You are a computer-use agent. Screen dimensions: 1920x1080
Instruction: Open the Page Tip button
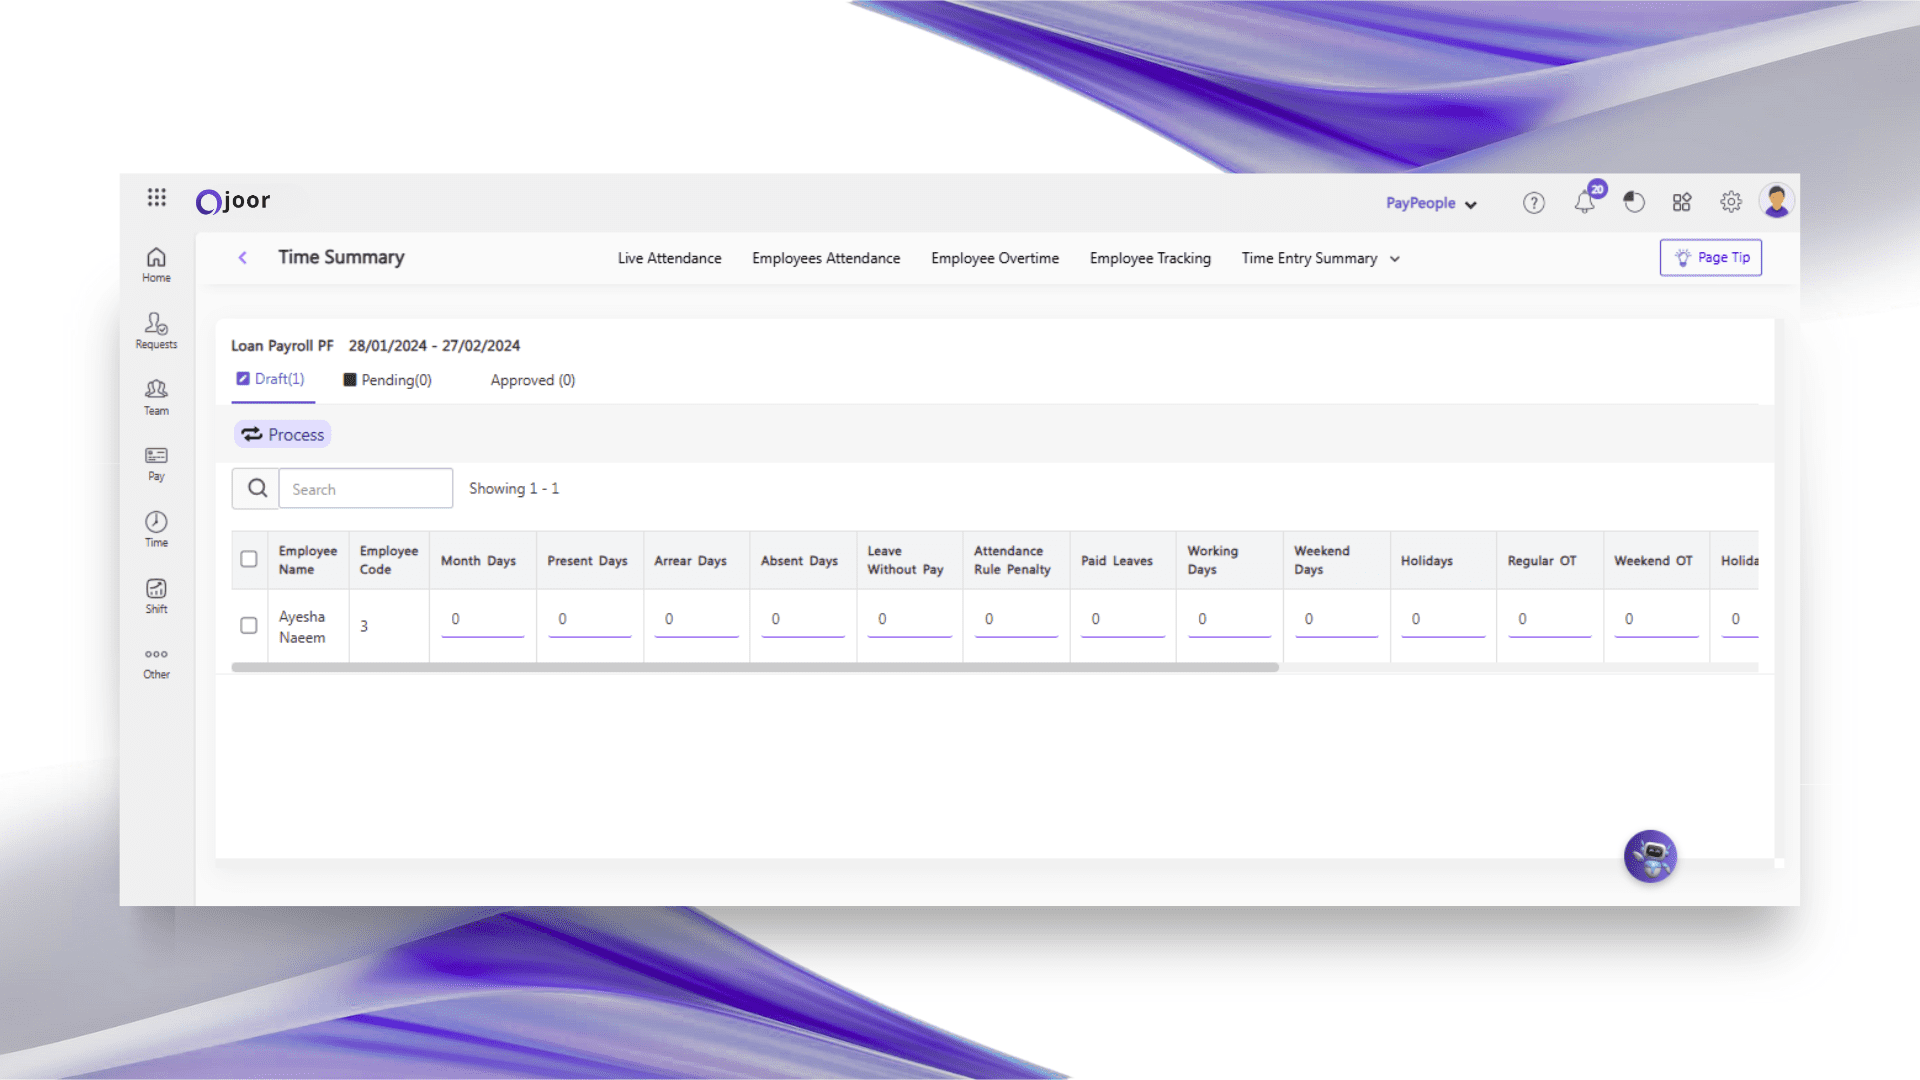click(x=1710, y=257)
